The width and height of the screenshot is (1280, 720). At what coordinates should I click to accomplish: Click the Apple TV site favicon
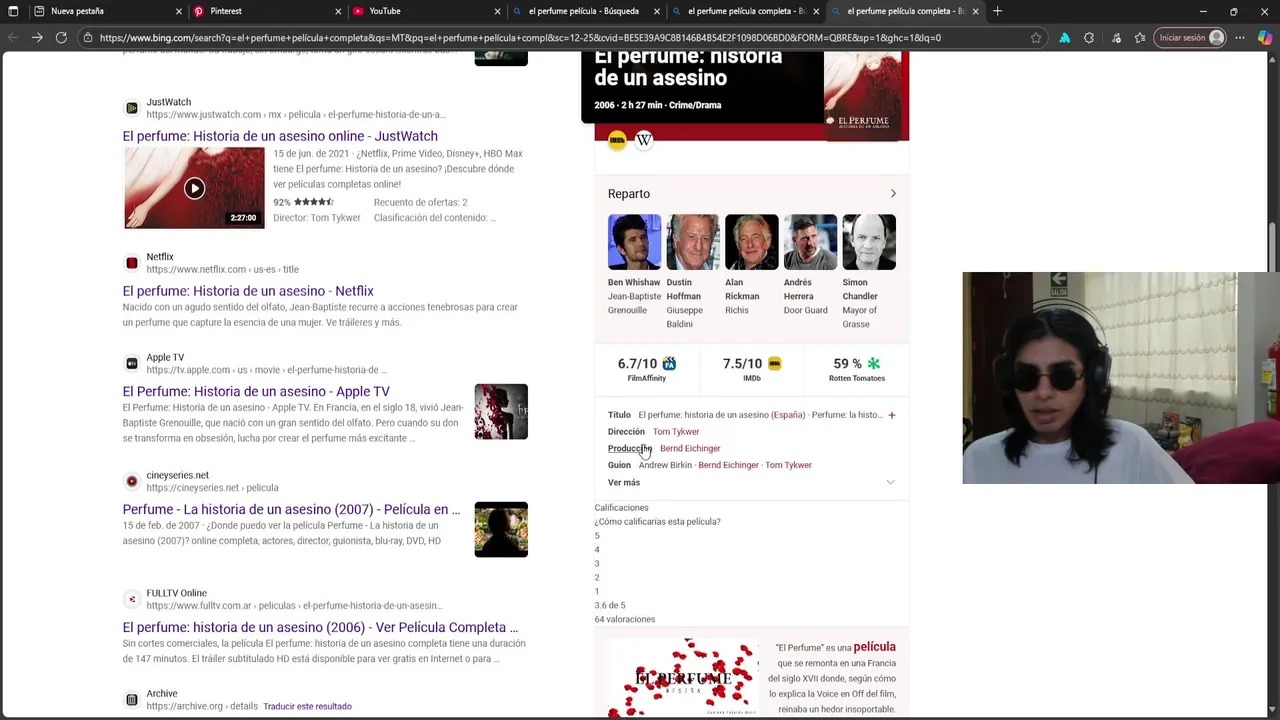pyautogui.click(x=132, y=363)
